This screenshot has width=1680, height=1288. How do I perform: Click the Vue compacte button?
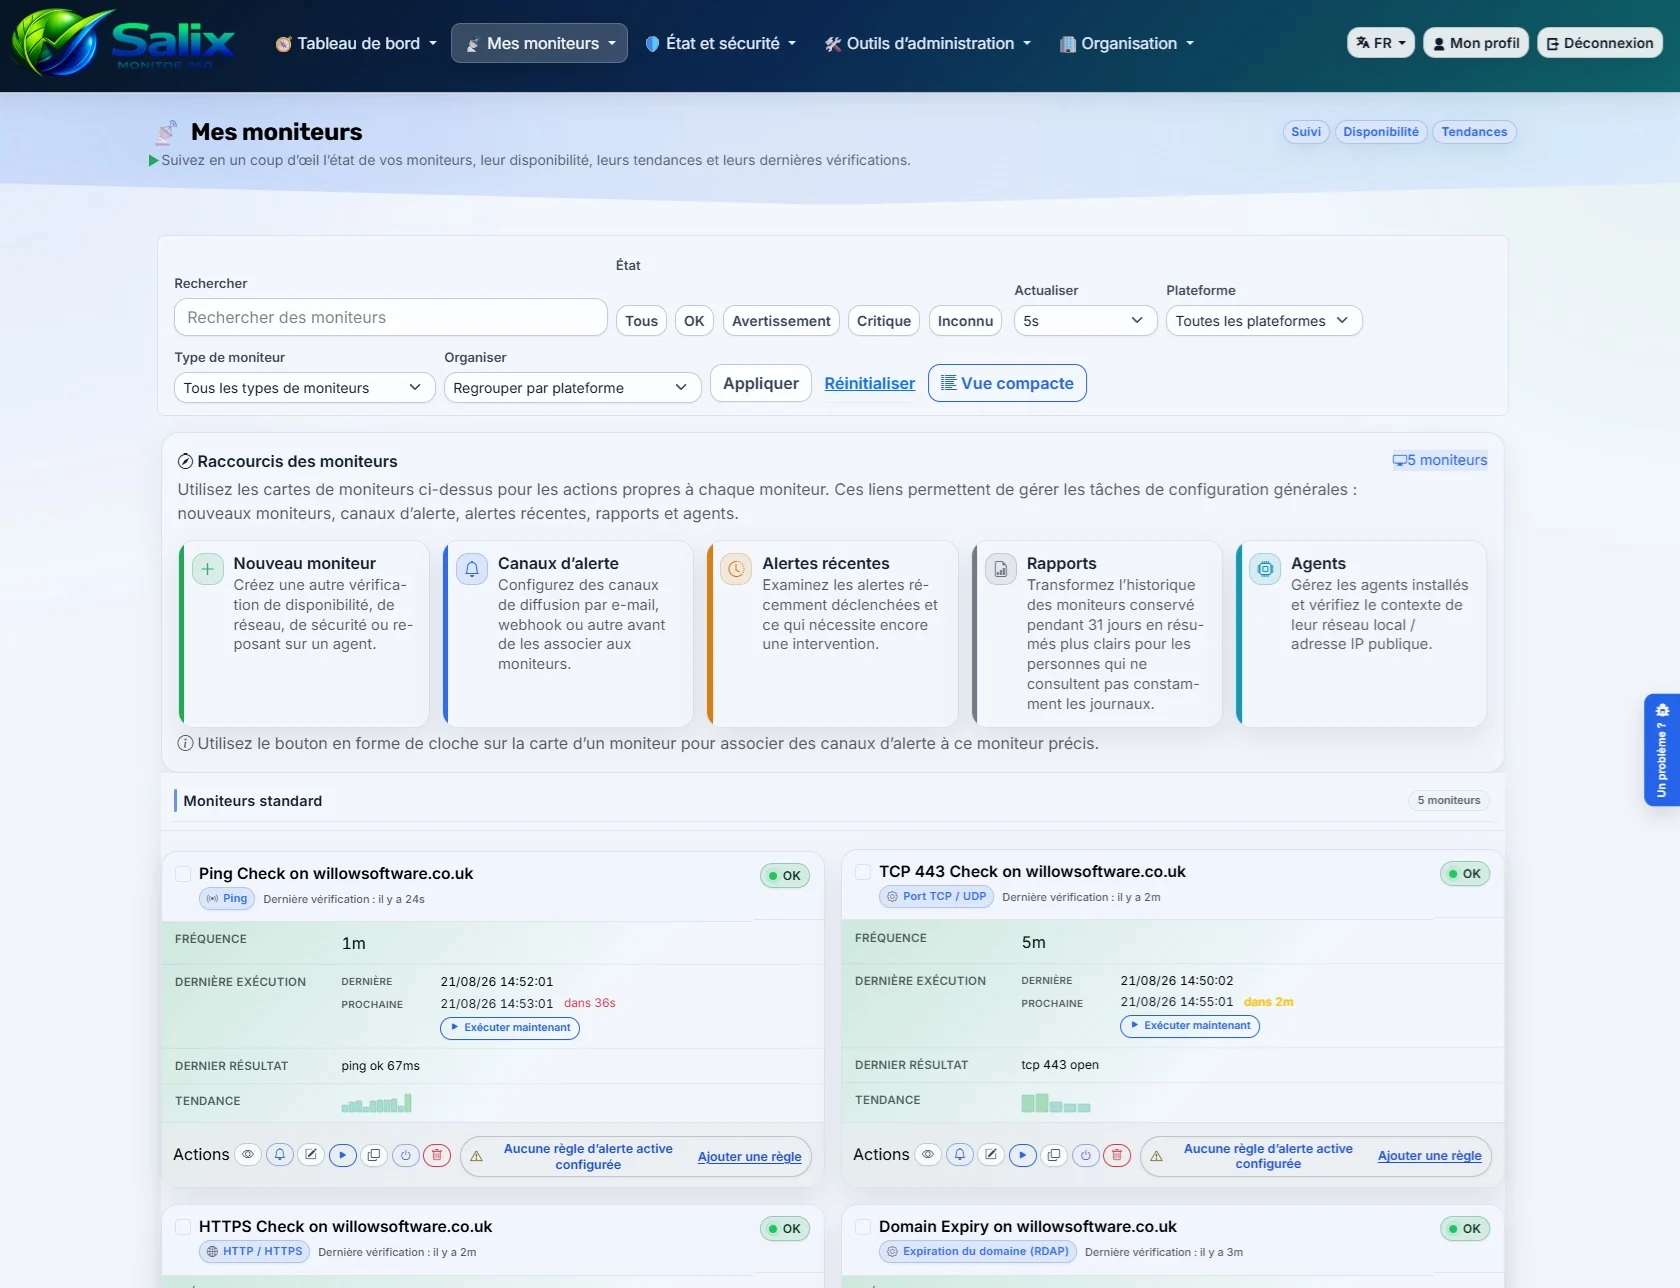coord(1007,383)
